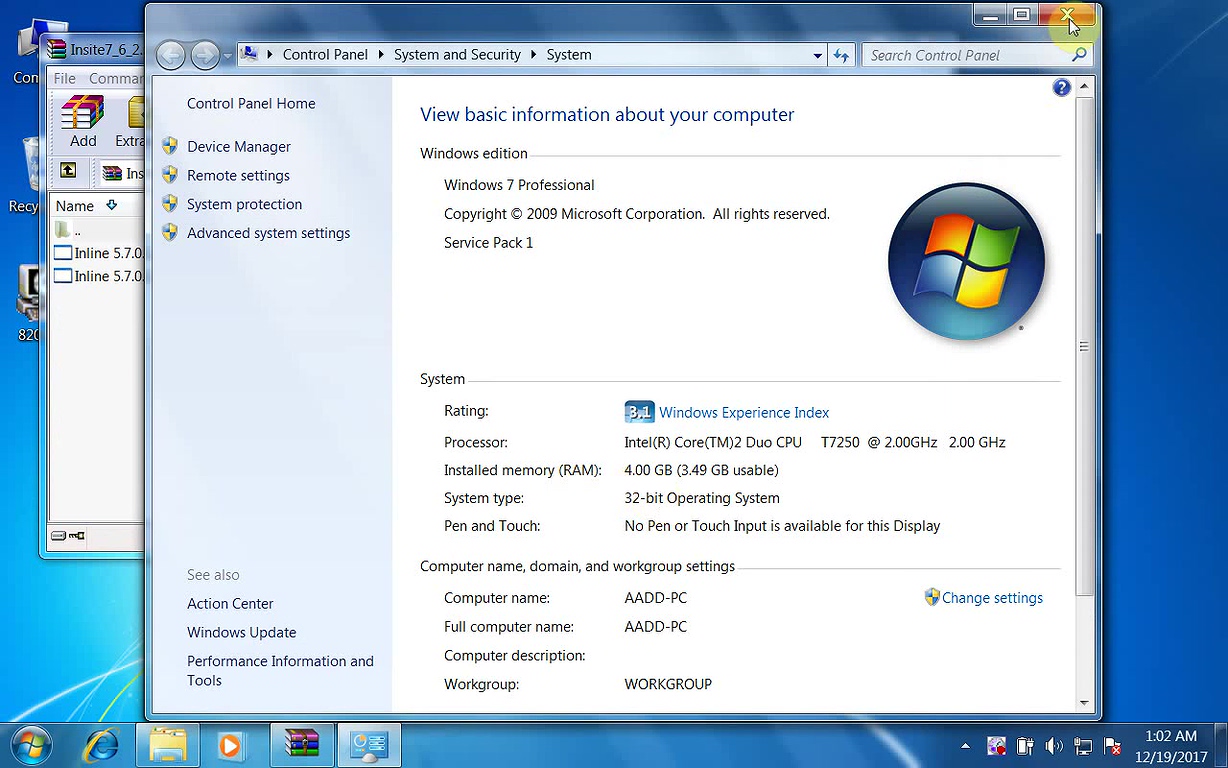This screenshot has height=768, width=1228.
Task: Open Windows Media Player from taskbar
Action: pyautogui.click(x=231, y=745)
